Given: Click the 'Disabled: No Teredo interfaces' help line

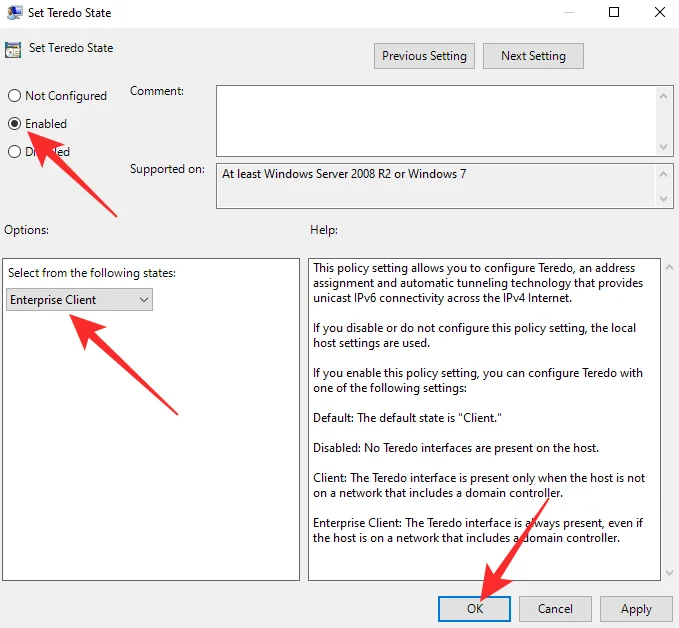Looking at the screenshot, I should click(x=456, y=448).
